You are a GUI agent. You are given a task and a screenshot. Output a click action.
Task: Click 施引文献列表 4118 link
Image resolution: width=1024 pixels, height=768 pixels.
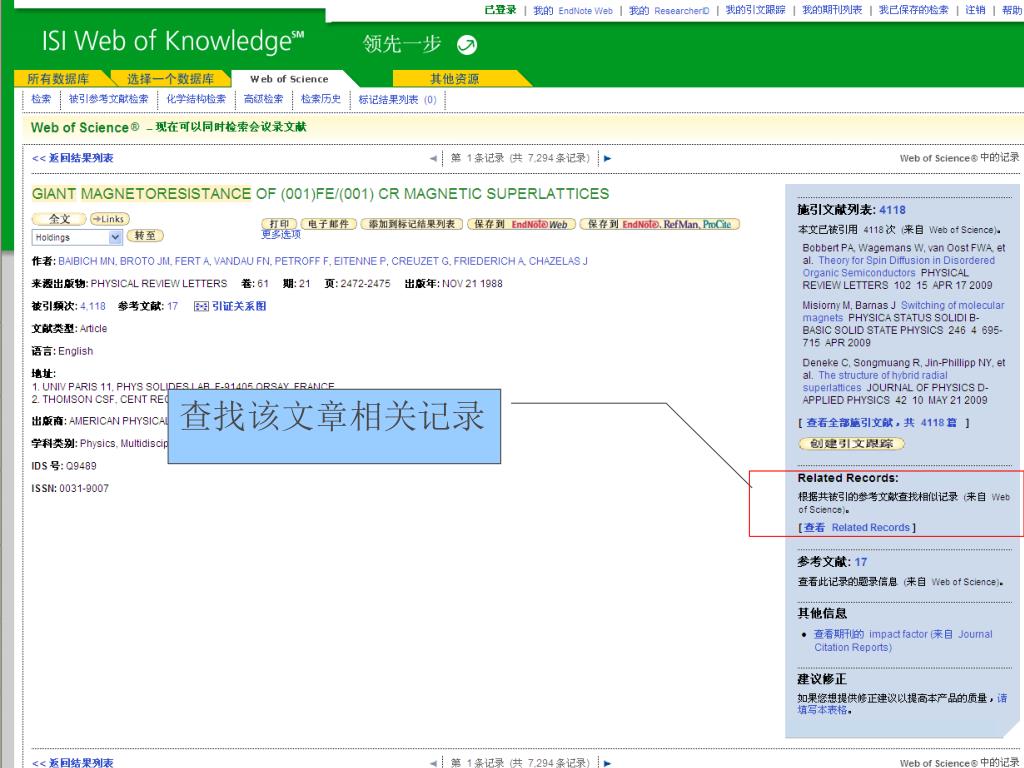click(x=892, y=210)
